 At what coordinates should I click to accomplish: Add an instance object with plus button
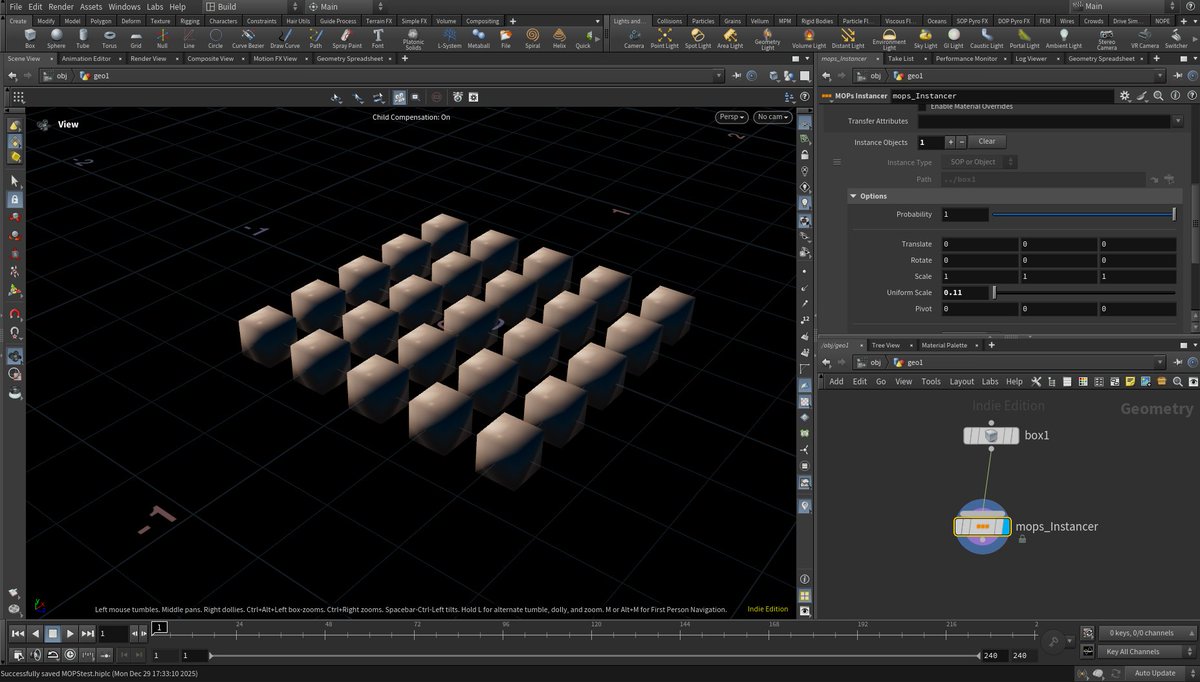pos(950,142)
